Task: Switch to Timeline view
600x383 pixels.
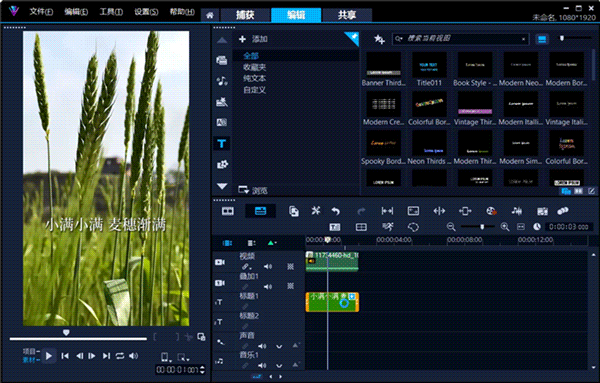Action: tap(261, 211)
